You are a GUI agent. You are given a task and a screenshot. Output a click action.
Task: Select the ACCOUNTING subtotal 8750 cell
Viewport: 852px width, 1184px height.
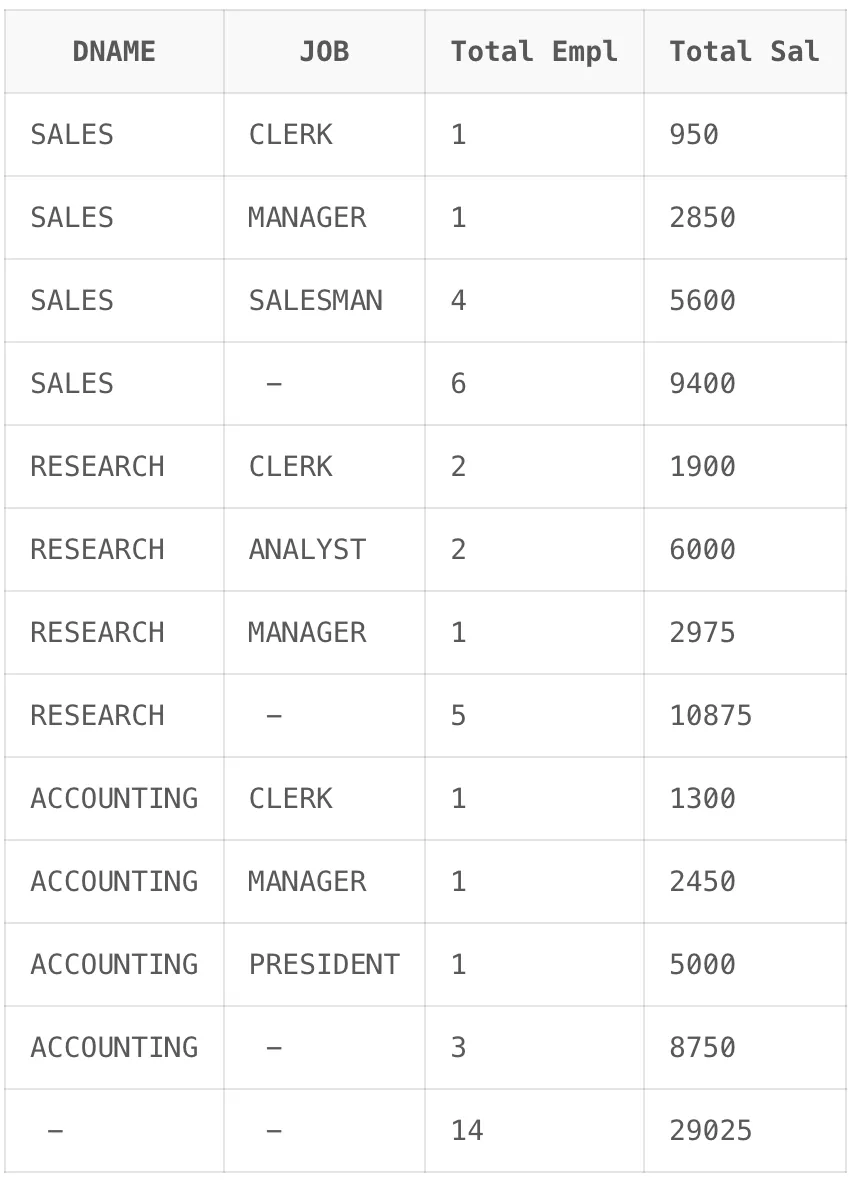745,1047
